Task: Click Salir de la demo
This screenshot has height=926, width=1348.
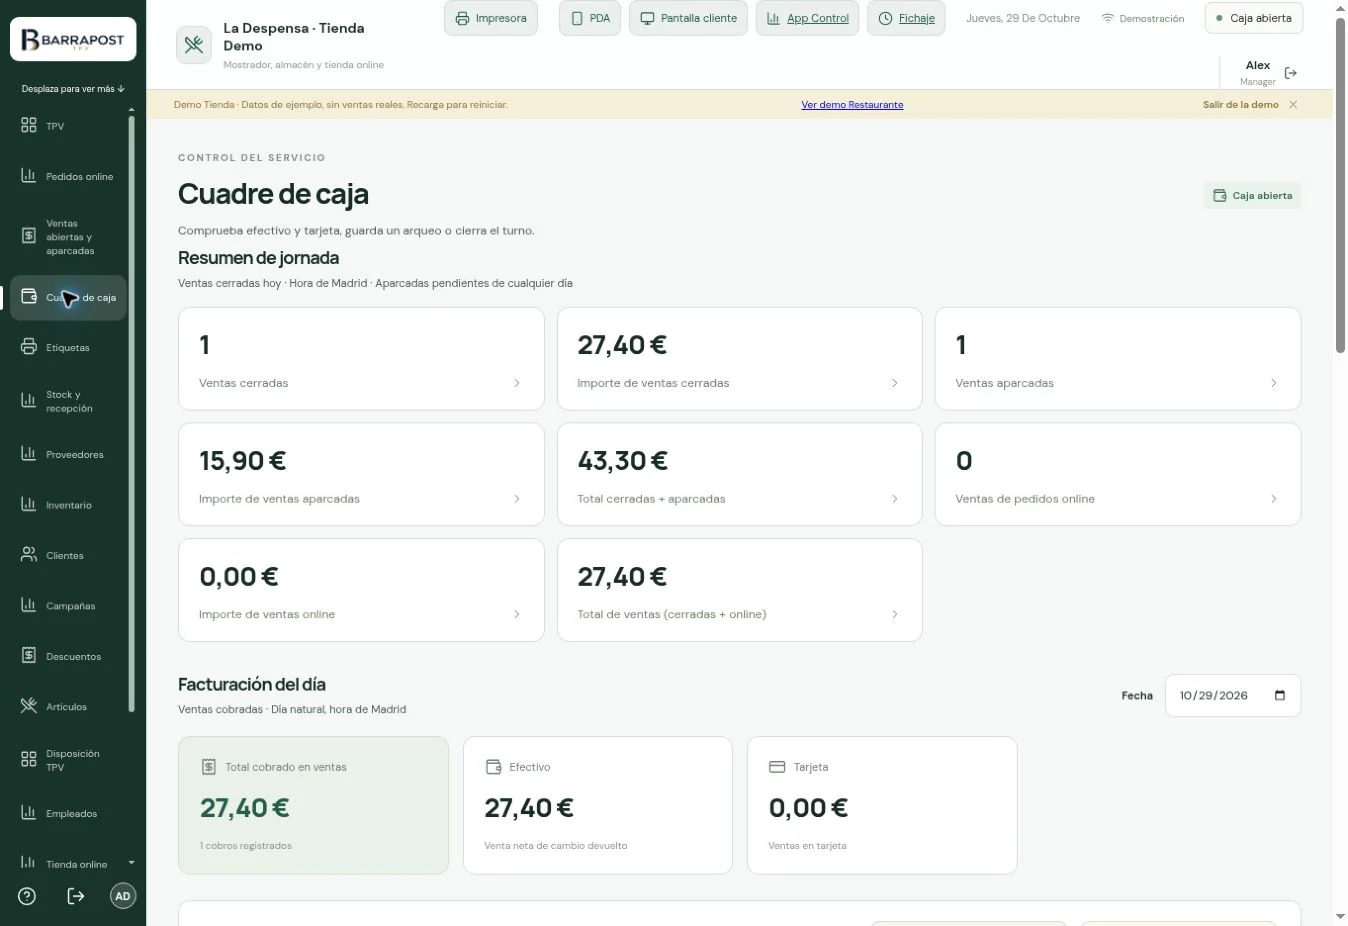Action: tap(1240, 105)
